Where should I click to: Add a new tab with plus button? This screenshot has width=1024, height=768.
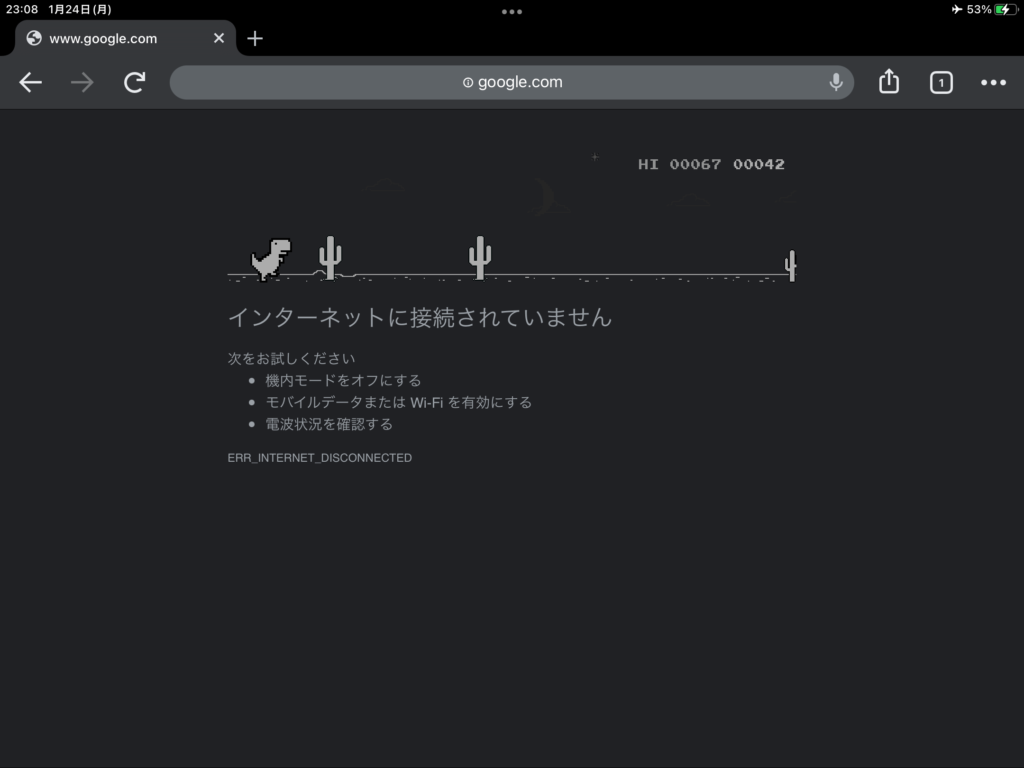(255, 39)
